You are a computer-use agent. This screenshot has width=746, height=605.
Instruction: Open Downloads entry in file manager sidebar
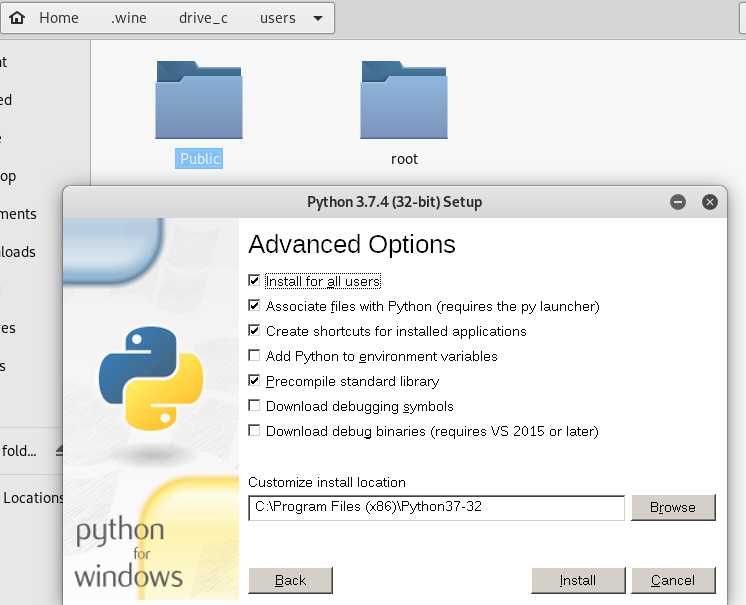click(x=18, y=252)
